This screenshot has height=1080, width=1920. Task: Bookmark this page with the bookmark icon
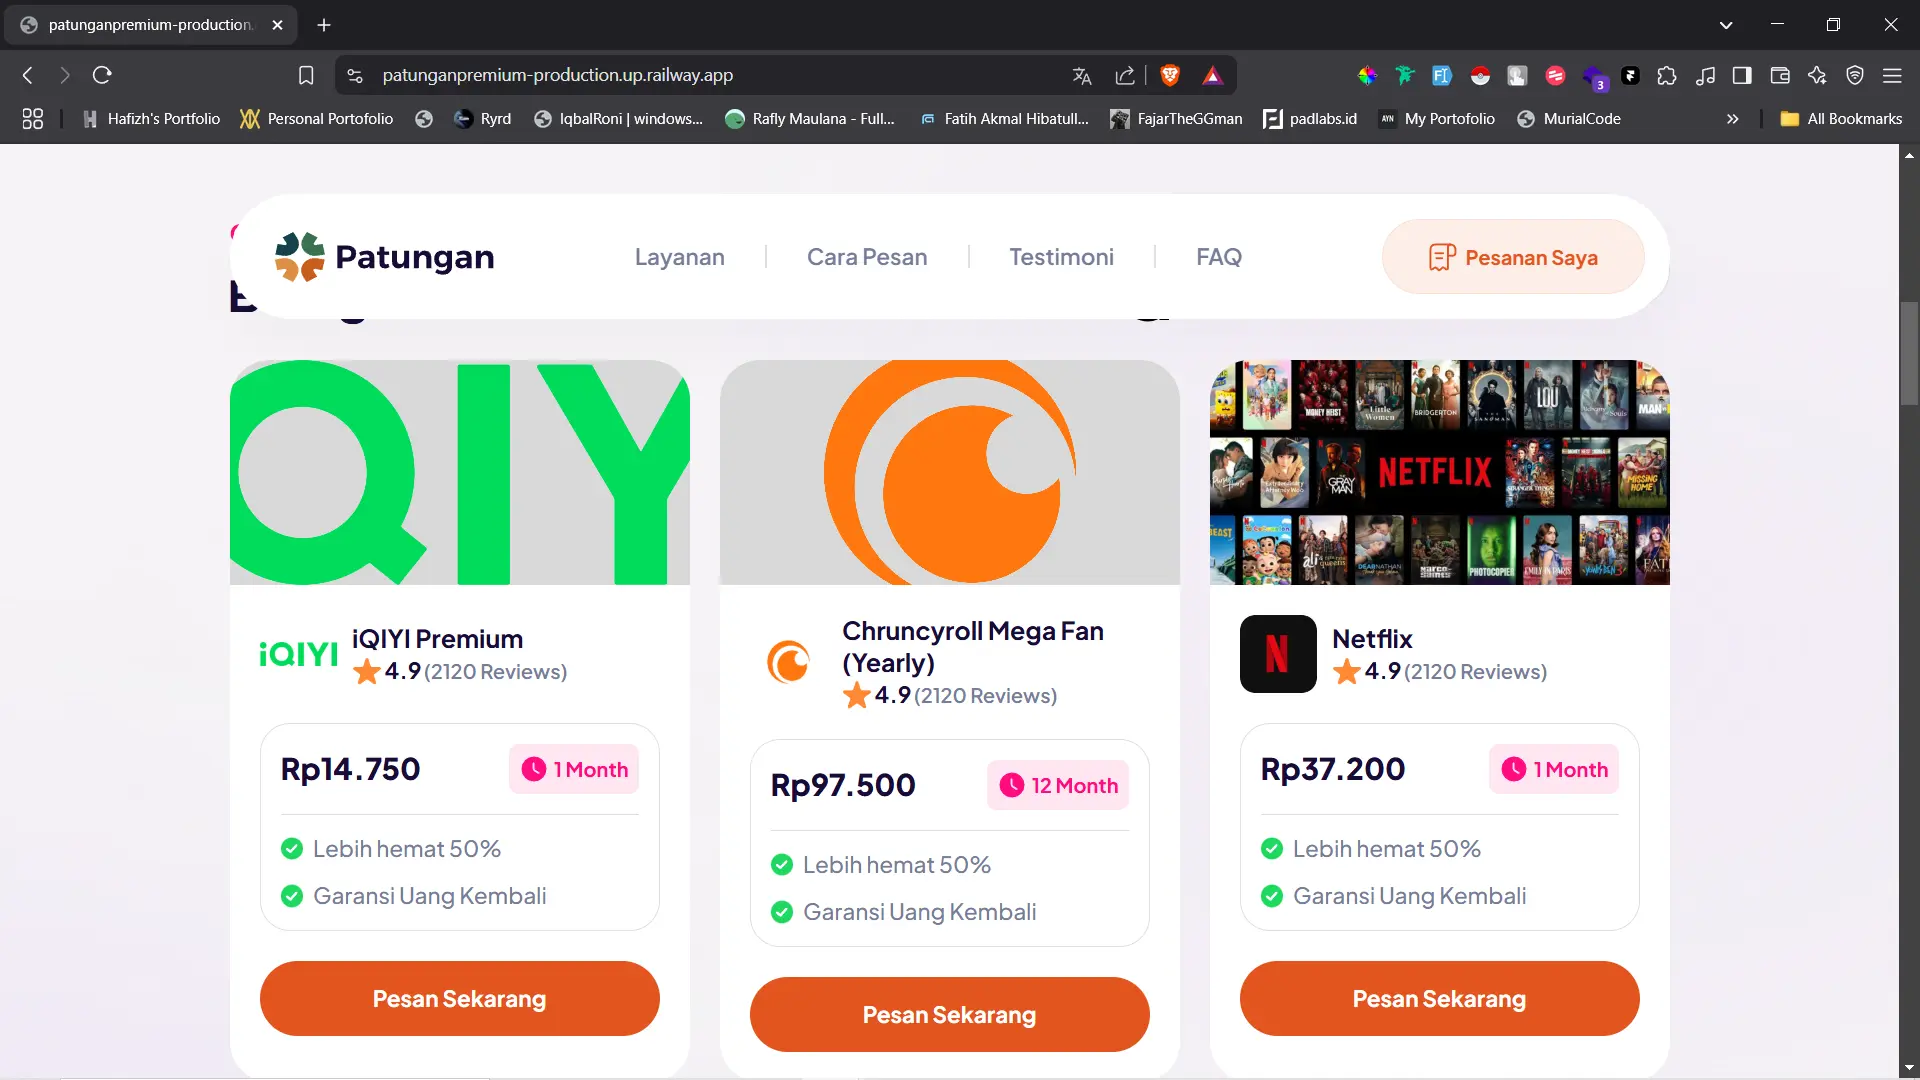pos(306,75)
